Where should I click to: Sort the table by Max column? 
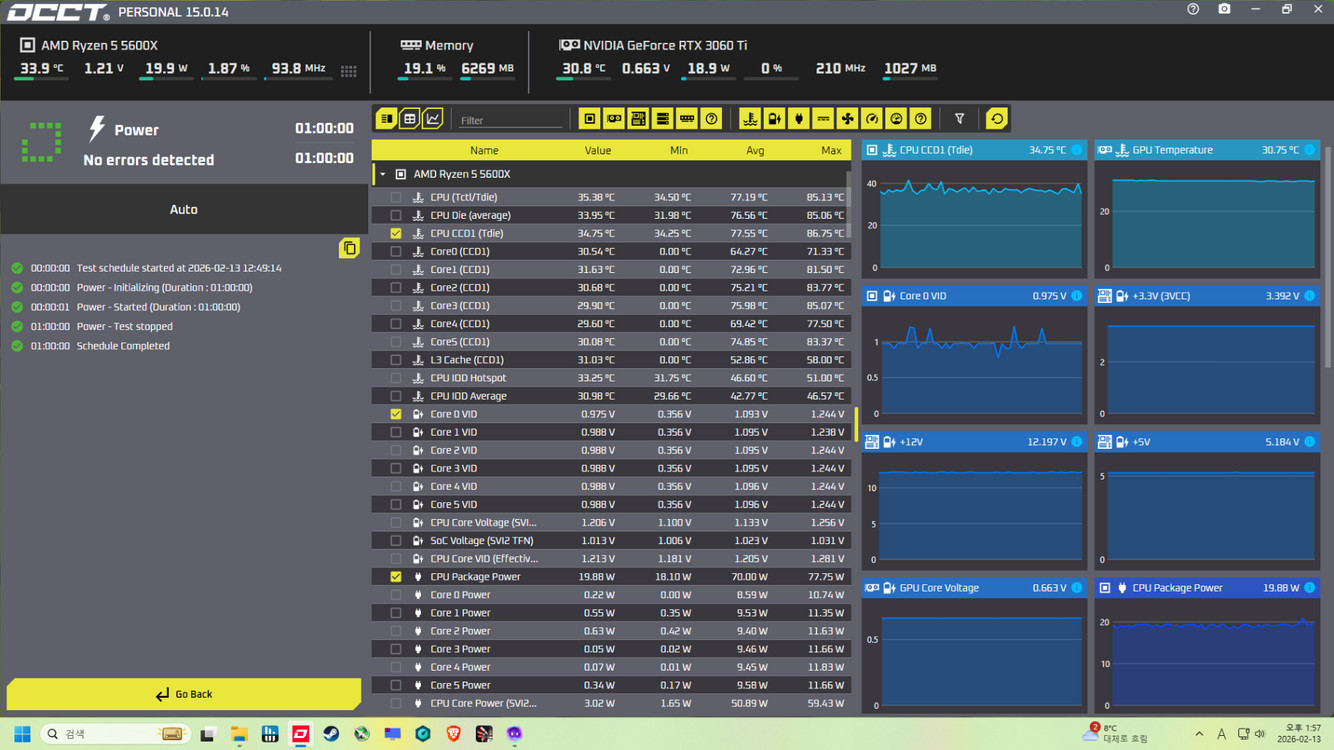[x=830, y=151]
